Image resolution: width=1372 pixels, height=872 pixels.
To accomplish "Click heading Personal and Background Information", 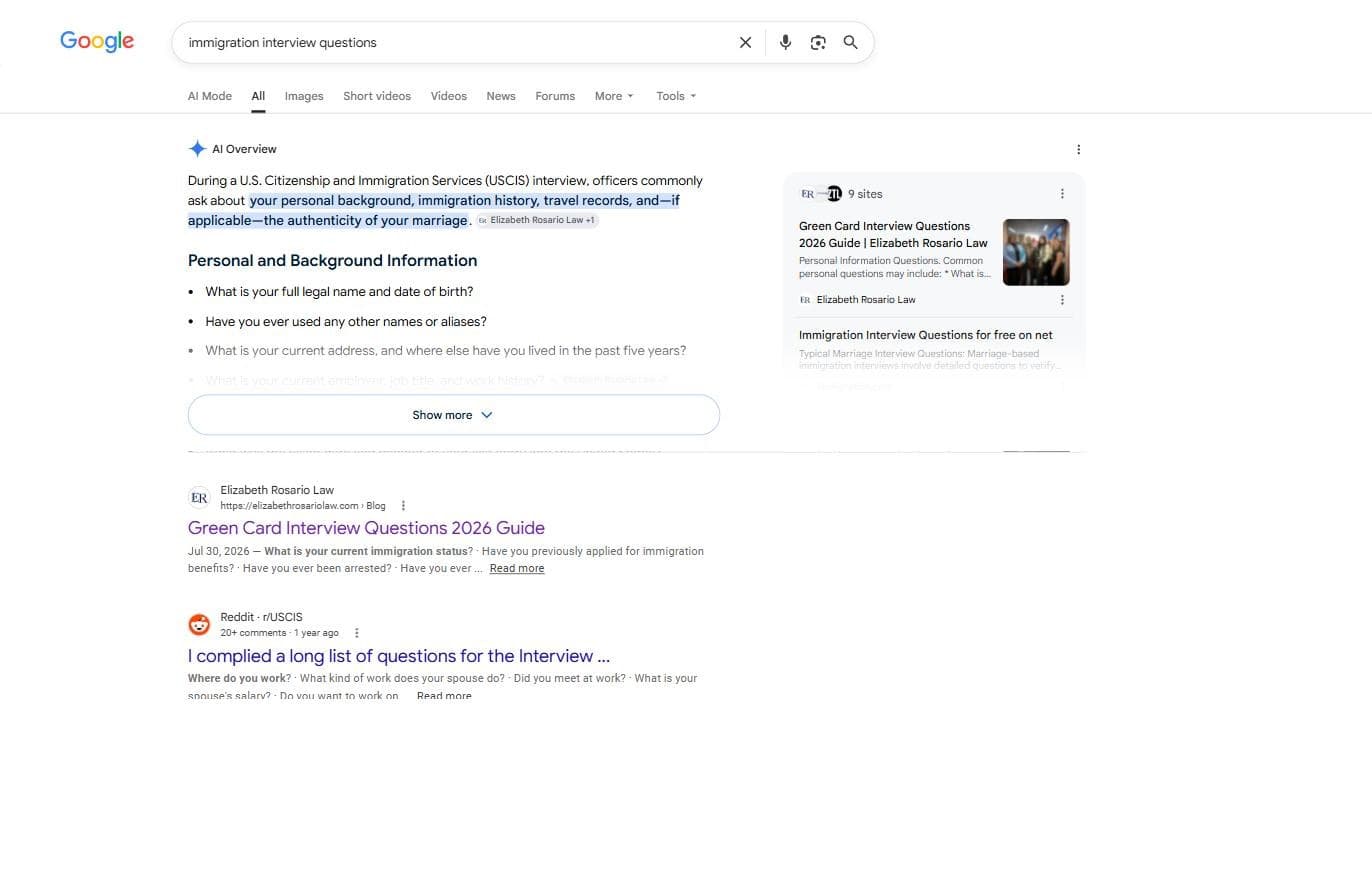I will [332, 260].
